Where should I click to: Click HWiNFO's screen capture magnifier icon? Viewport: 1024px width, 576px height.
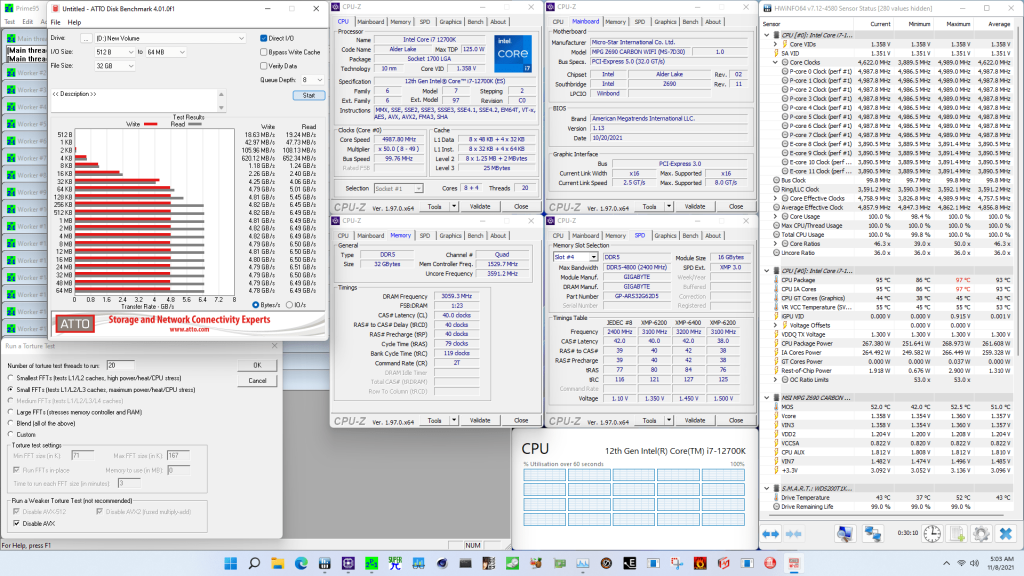coord(844,533)
